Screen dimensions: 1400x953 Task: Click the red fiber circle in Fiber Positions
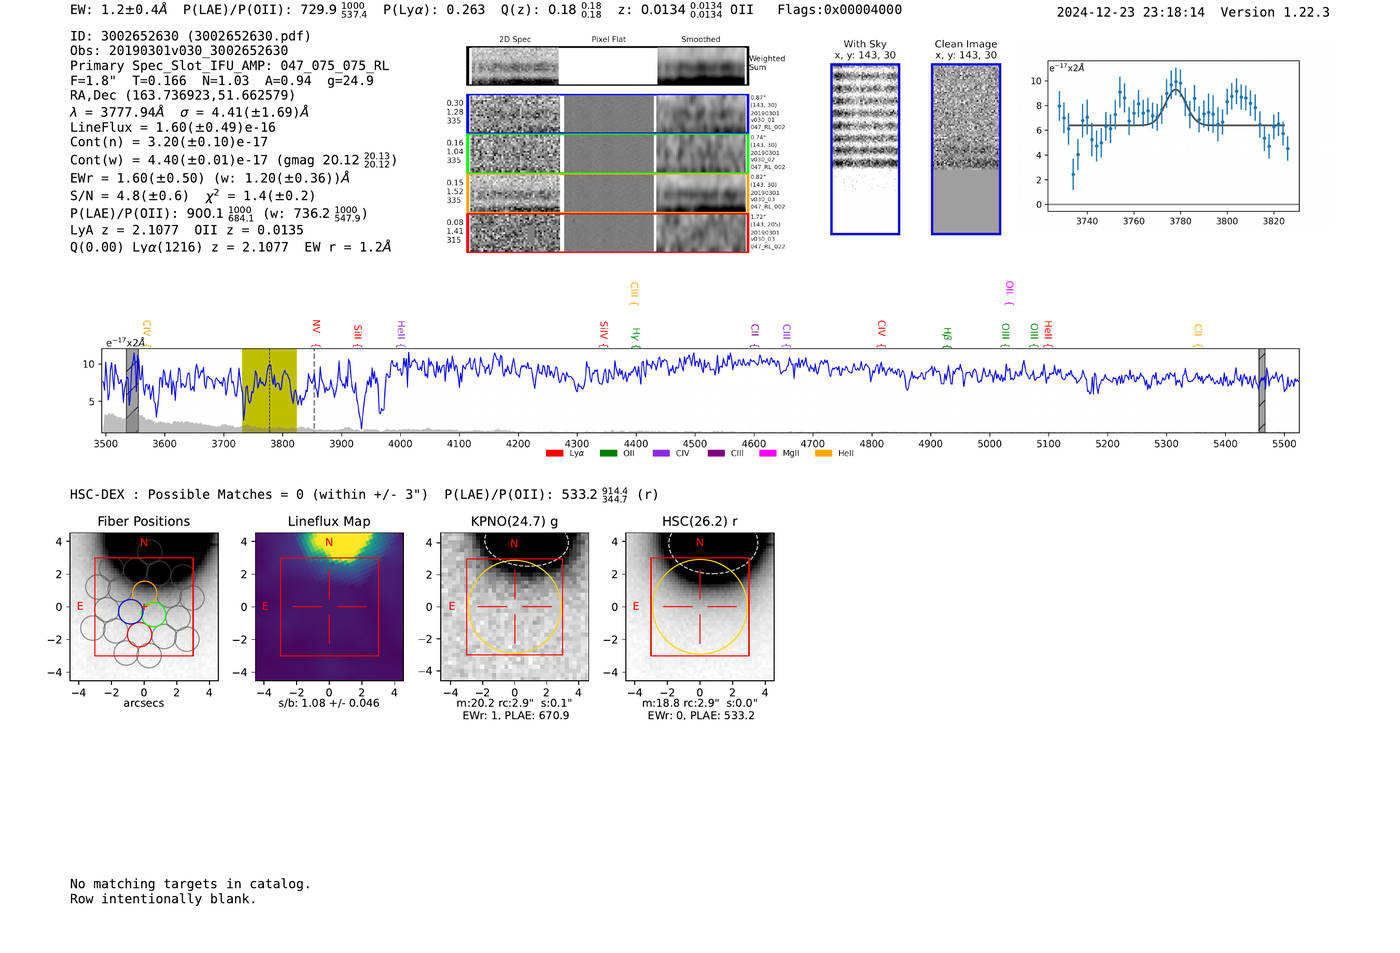[x=140, y=633]
